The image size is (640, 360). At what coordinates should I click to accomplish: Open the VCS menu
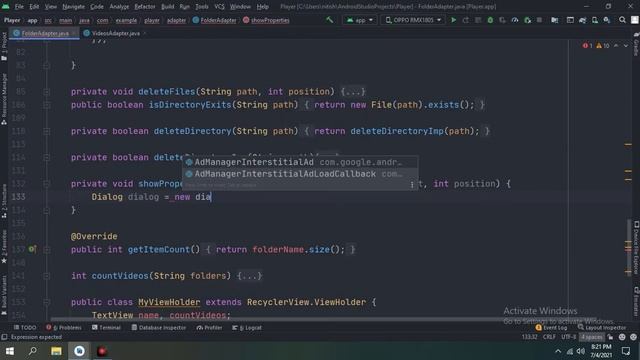[x=219, y=7]
